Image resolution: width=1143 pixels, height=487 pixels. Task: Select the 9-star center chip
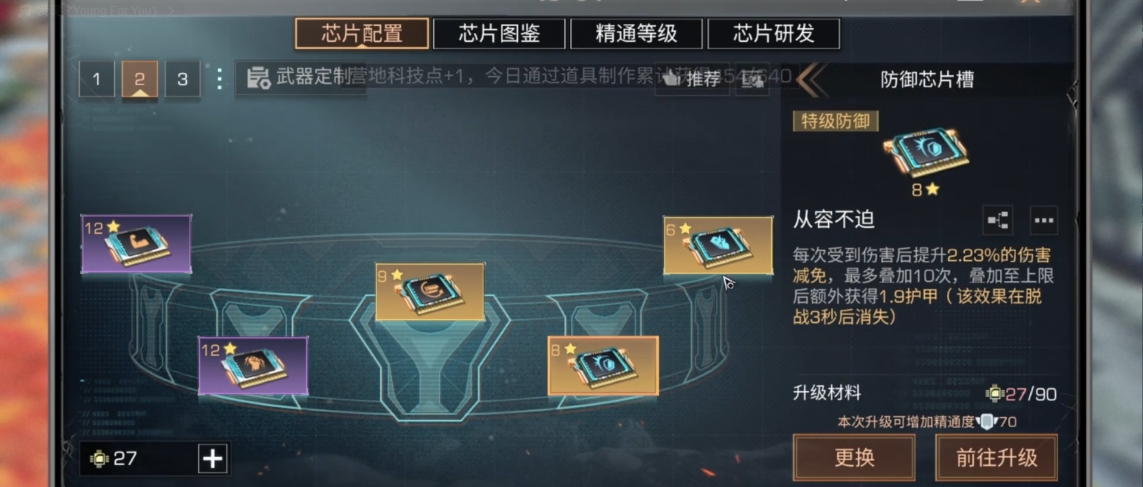430,292
